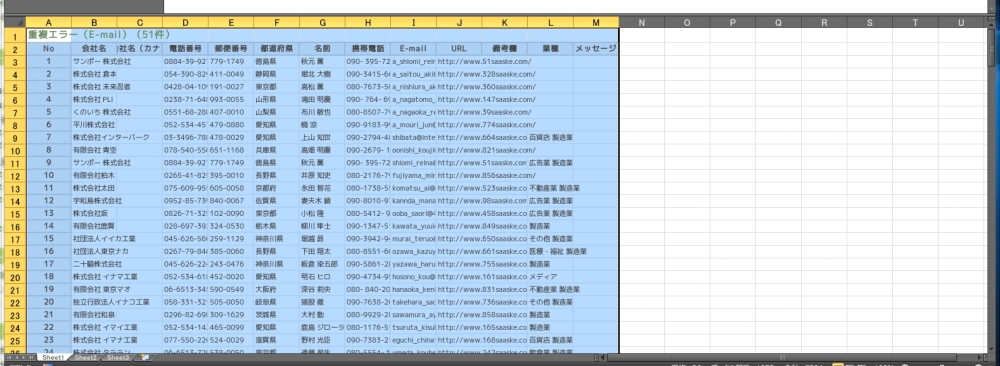This screenshot has height=366, width=1000.
Task: Switch to the Sheet3 tab
Action: coord(118,358)
